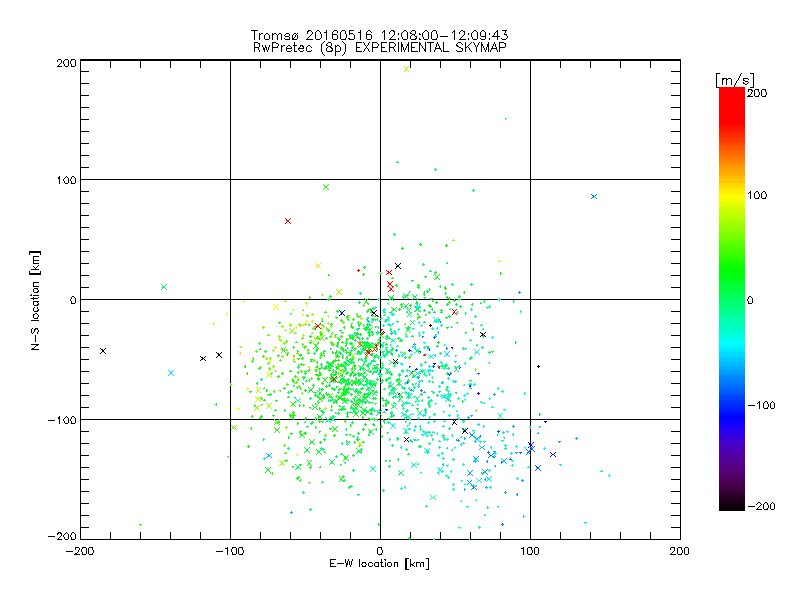
Task: Click the 'E-W location [km]' axis label
Action: tap(379, 564)
